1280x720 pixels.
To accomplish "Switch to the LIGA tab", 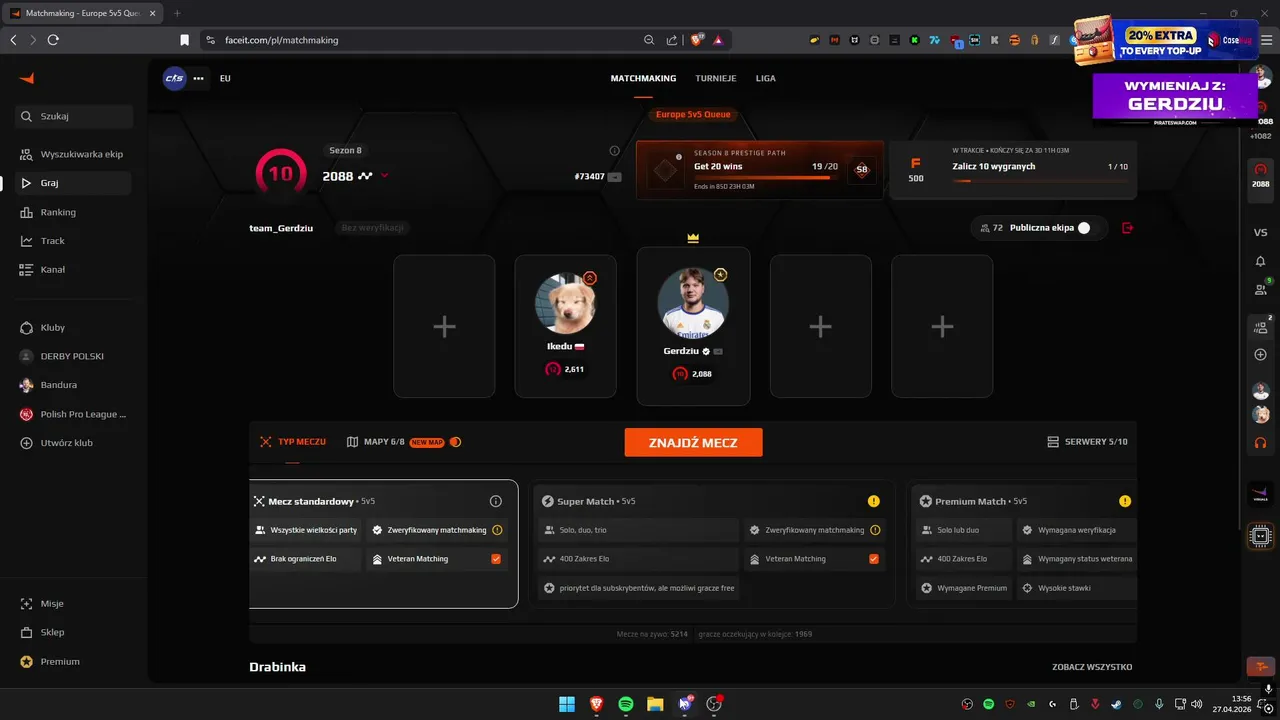I will coord(766,78).
